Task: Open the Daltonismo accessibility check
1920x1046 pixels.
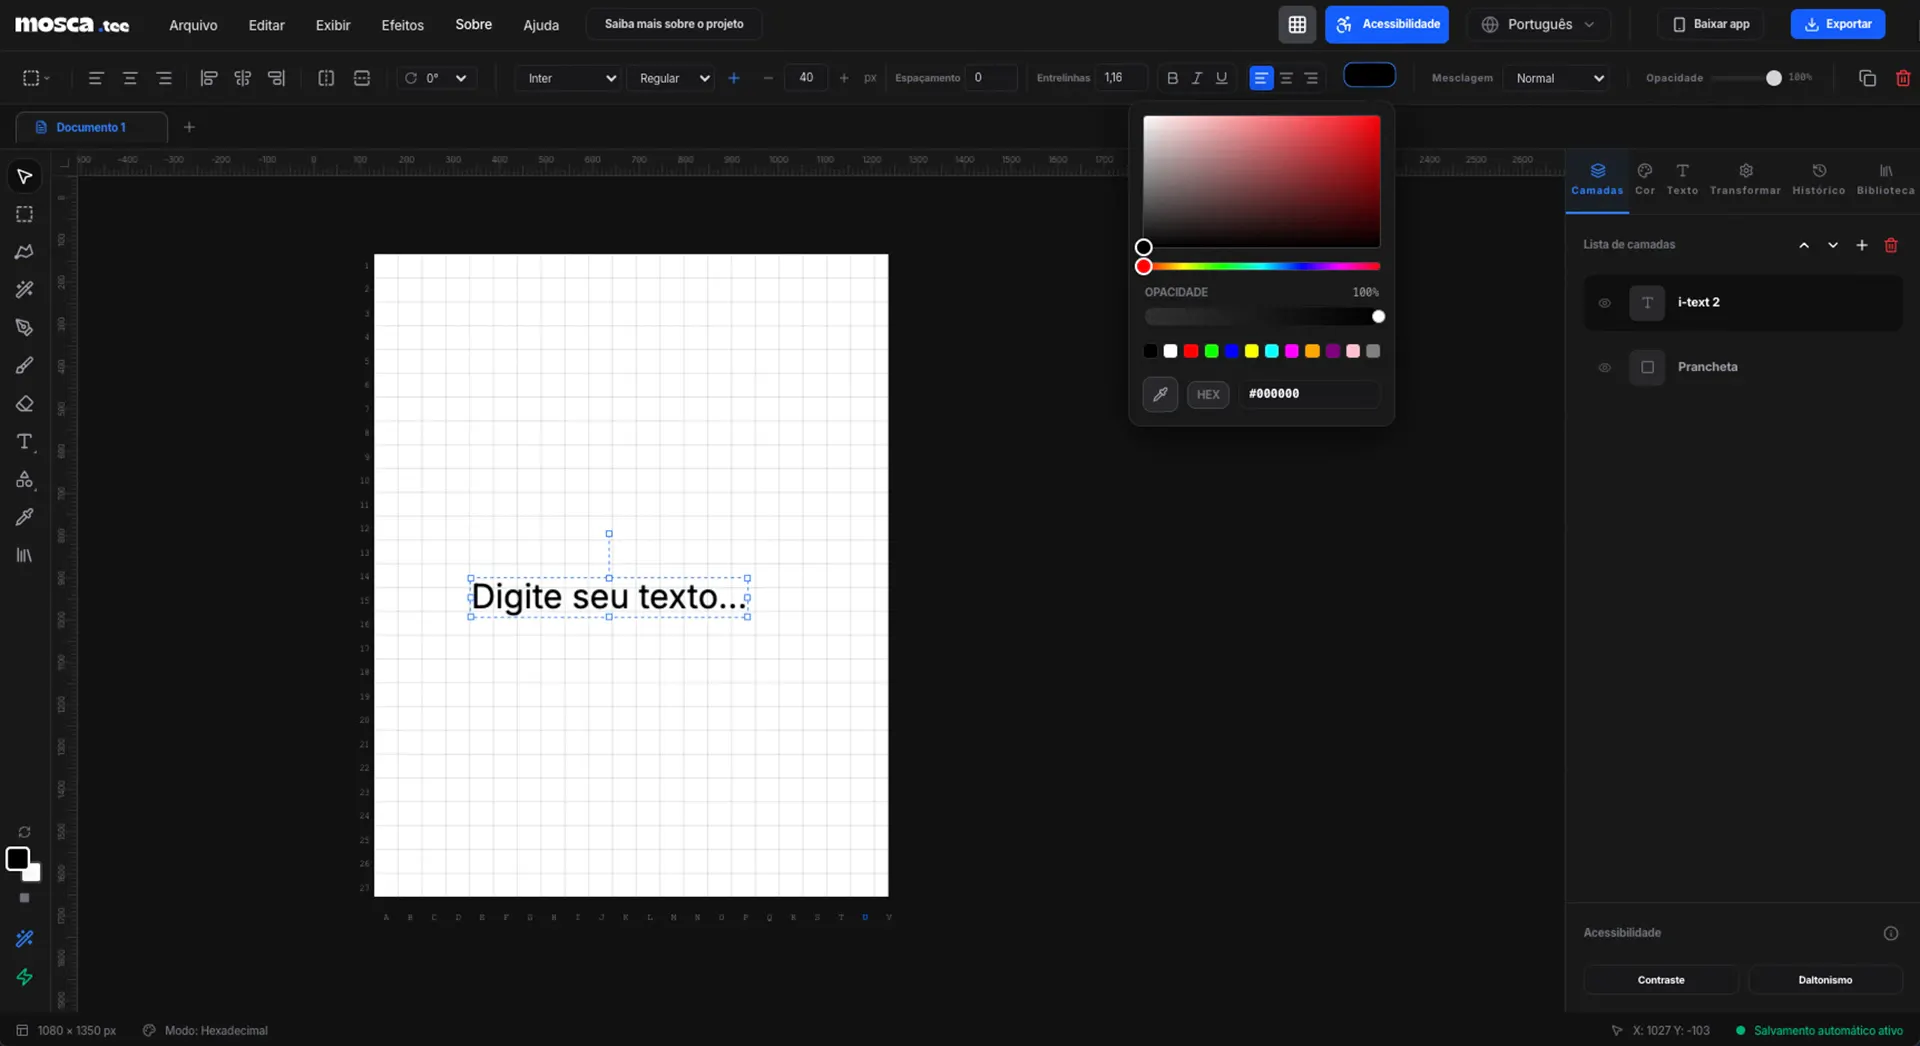Action: (1825, 980)
